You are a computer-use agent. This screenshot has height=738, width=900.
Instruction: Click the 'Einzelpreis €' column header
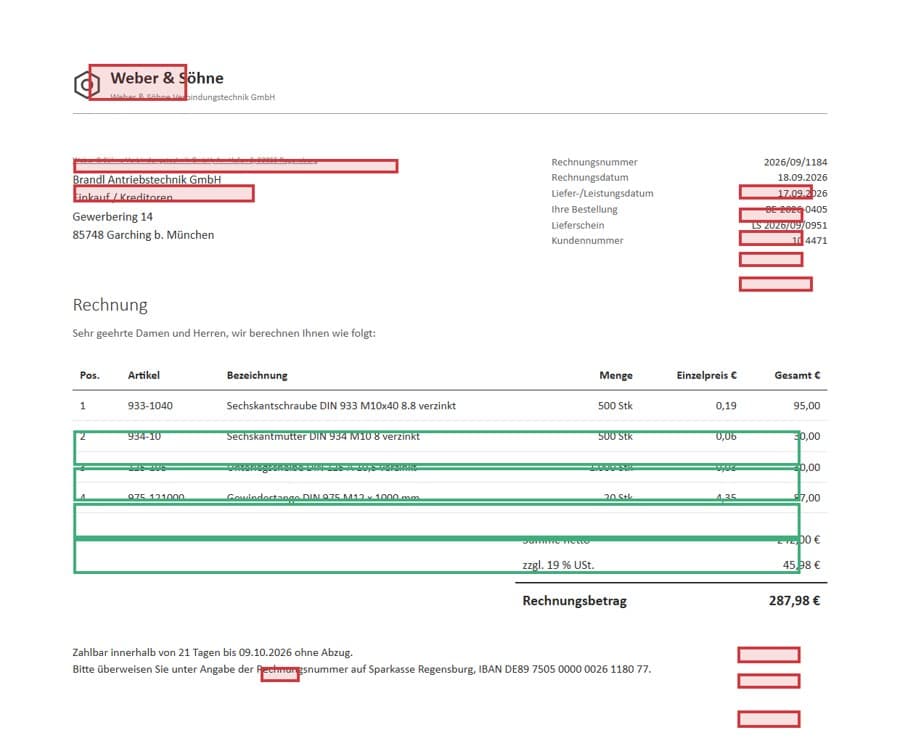(x=706, y=375)
